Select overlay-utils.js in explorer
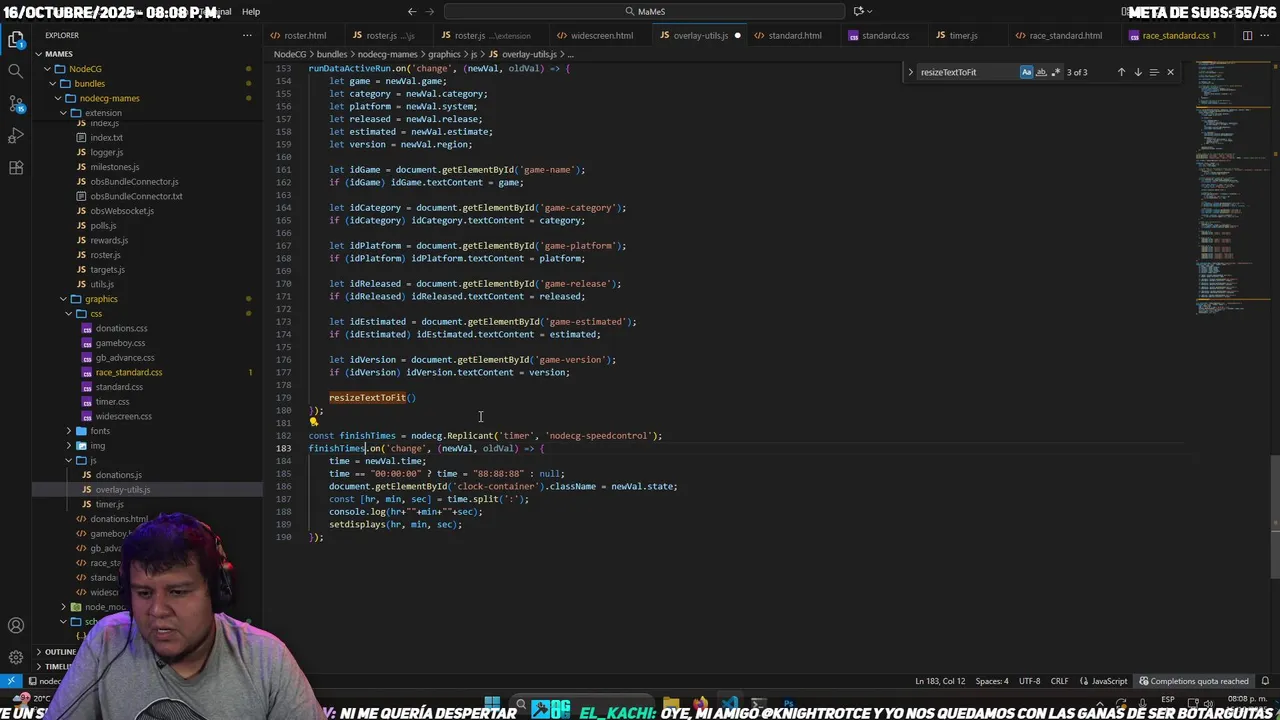The width and height of the screenshot is (1280, 720). 123,490
